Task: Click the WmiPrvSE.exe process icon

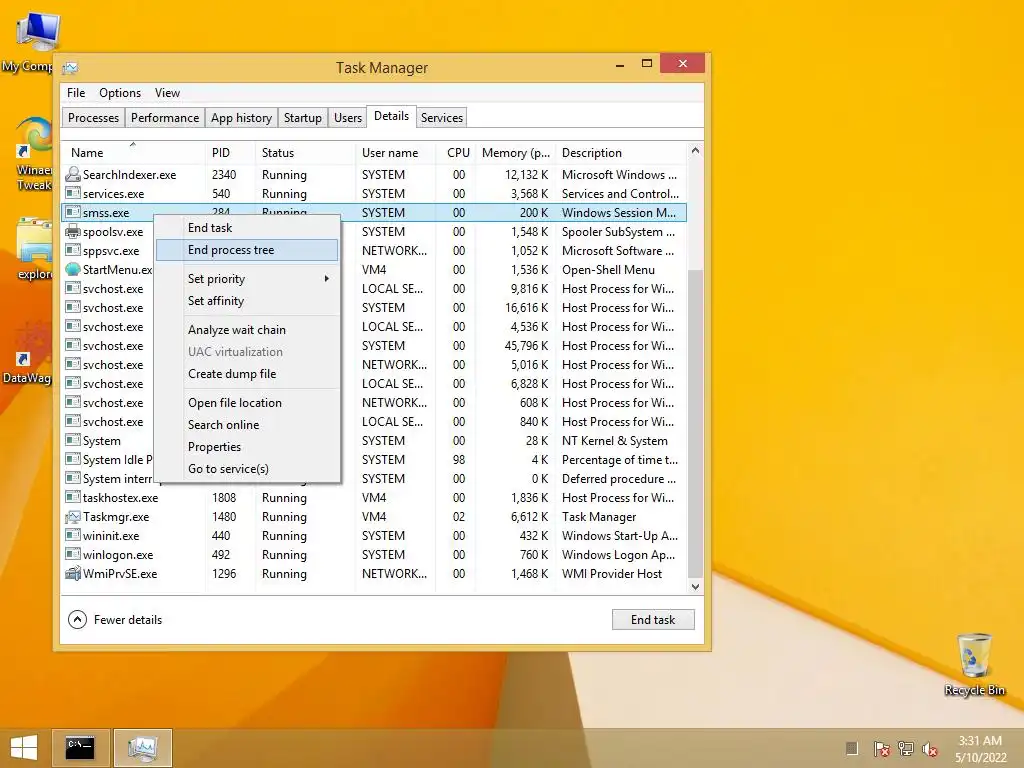Action: 72,573
